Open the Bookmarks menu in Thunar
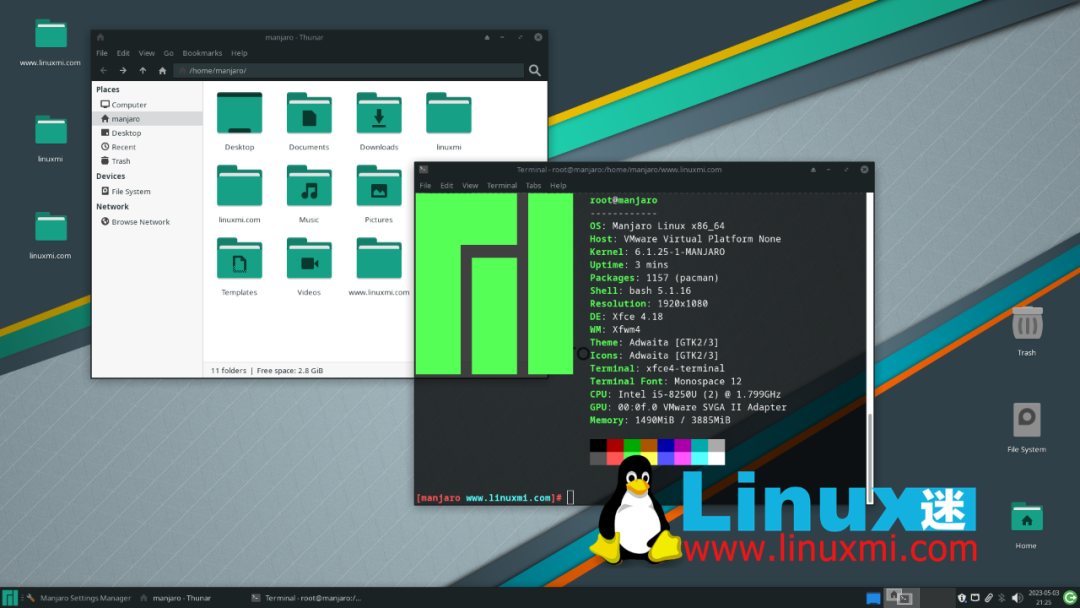Image resolution: width=1080 pixels, height=608 pixels. click(x=202, y=53)
